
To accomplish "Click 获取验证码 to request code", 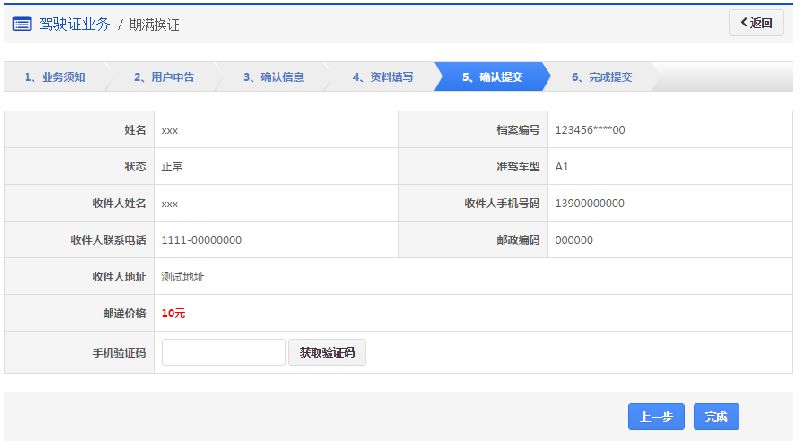I will [327, 353].
